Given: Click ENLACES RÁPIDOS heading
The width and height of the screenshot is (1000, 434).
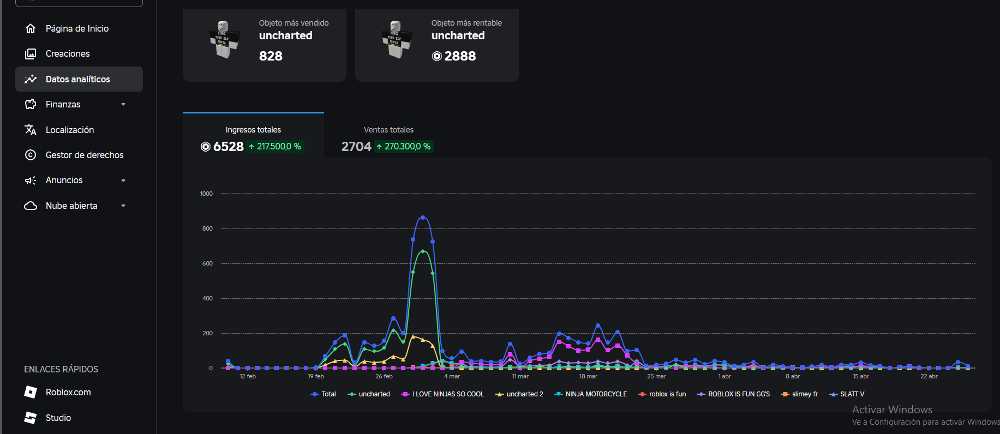Looking at the screenshot, I should click(x=61, y=369).
